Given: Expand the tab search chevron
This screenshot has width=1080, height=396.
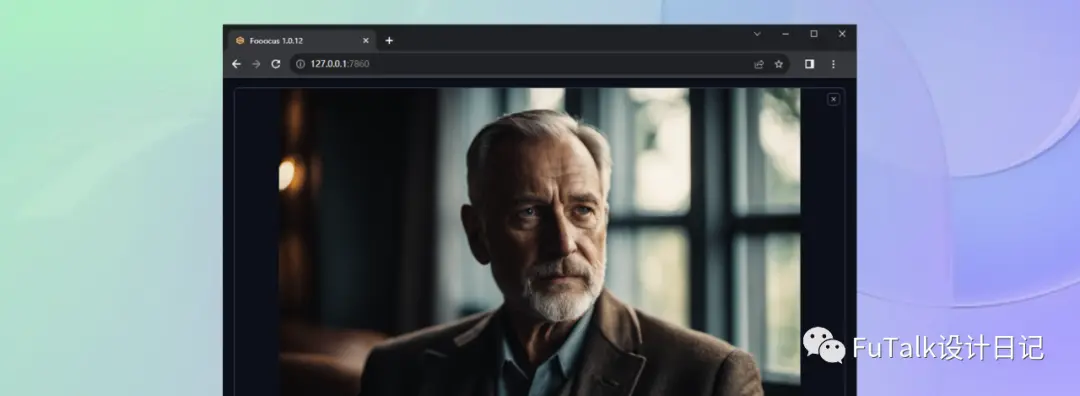Looking at the screenshot, I should pyautogui.click(x=757, y=34).
